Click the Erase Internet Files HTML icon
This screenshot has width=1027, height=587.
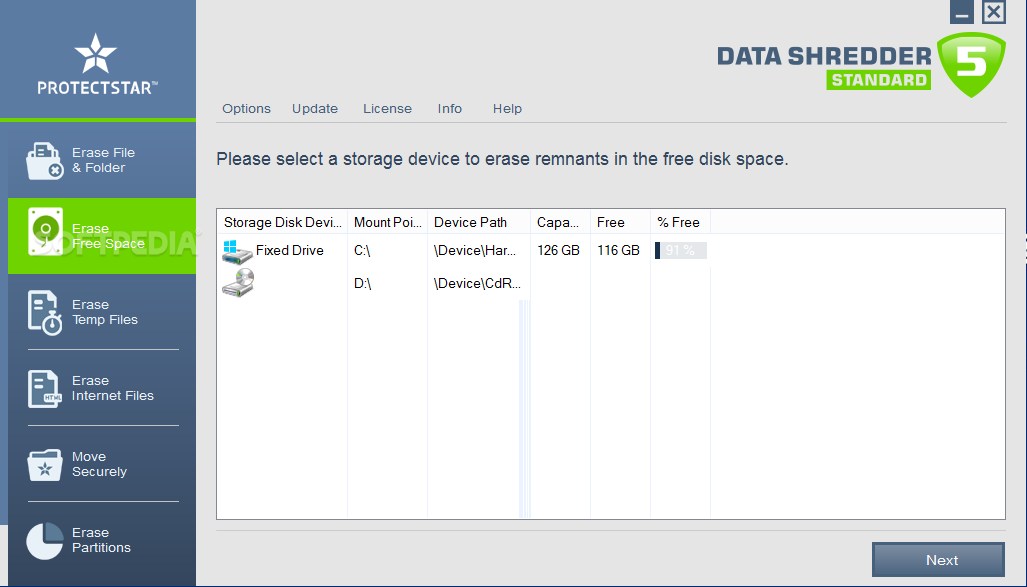point(45,388)
